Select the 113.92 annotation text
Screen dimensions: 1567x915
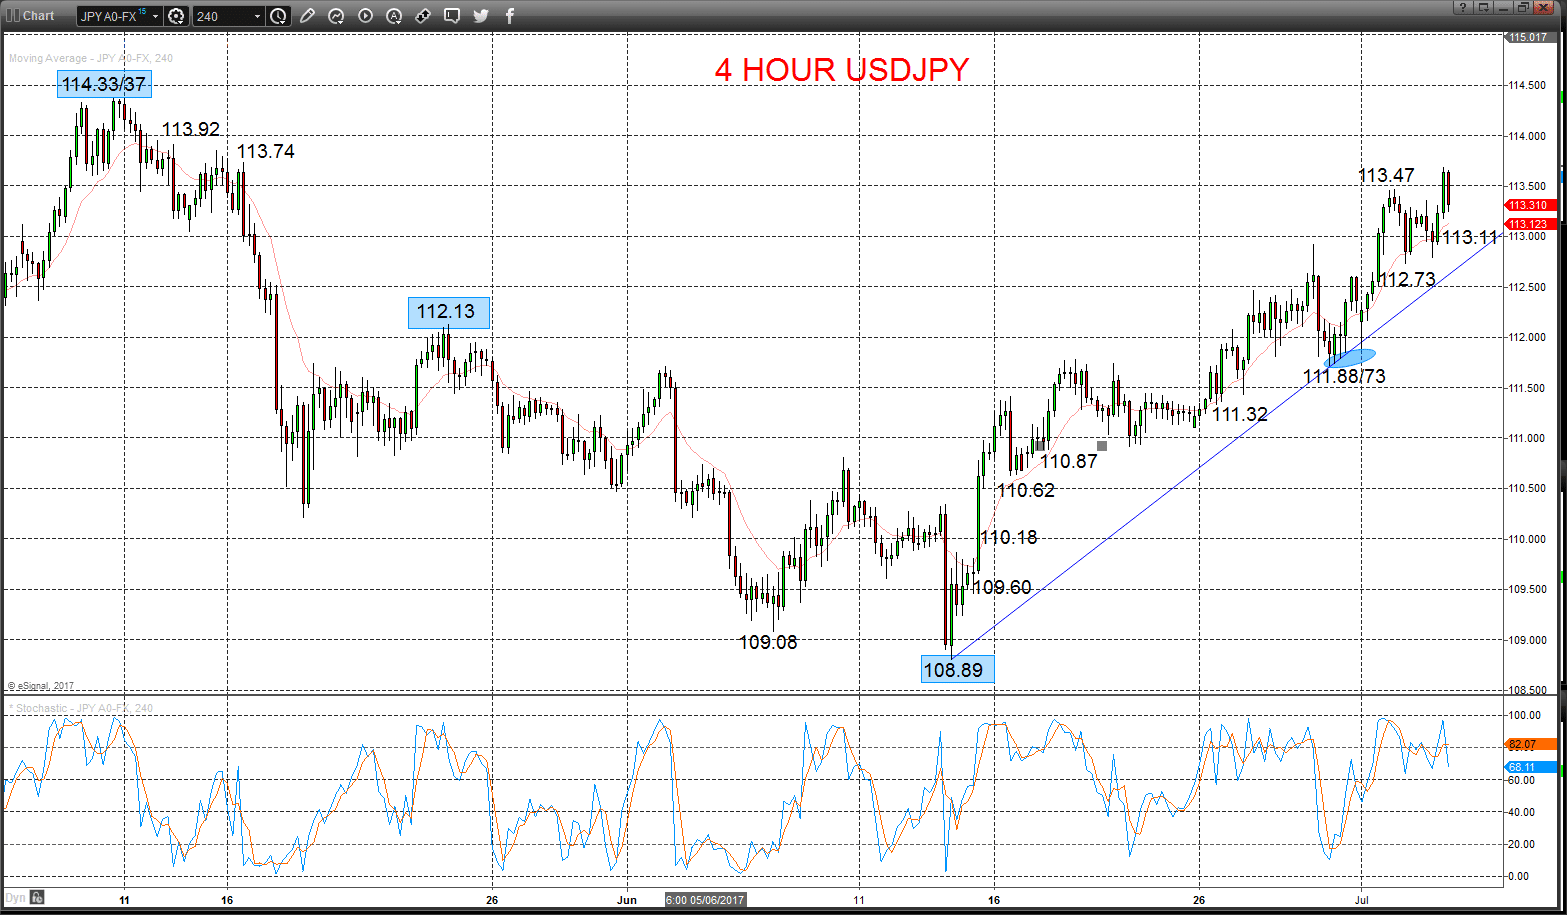point(190,129)
